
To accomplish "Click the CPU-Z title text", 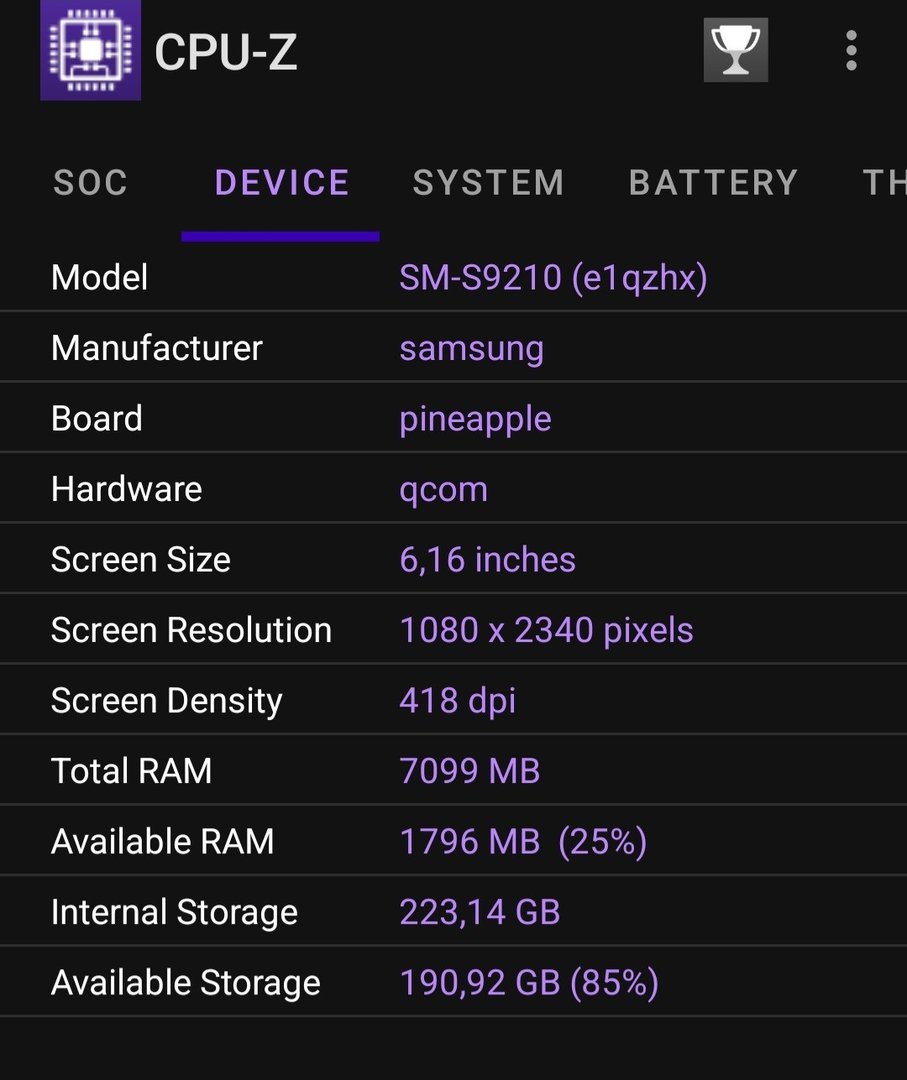I will (x=226, y=52).
